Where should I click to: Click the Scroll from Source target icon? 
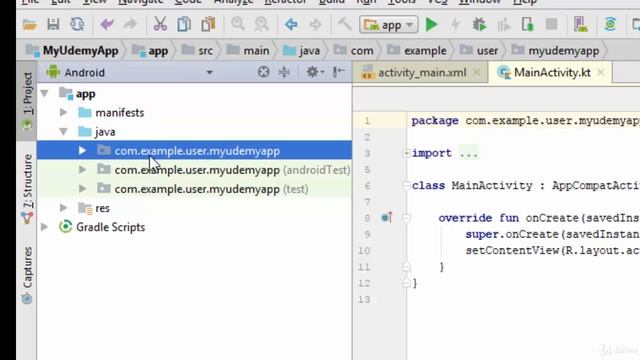pyautogui.click(x=263, y=72)
